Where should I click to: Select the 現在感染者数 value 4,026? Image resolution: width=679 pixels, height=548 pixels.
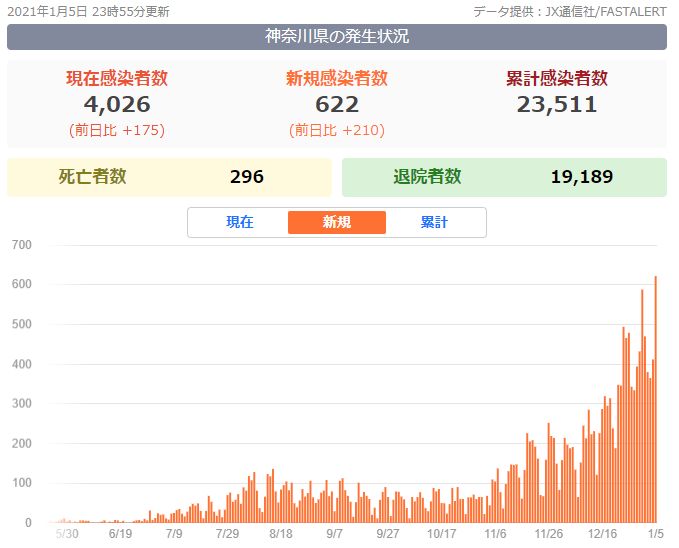(117, 104)
